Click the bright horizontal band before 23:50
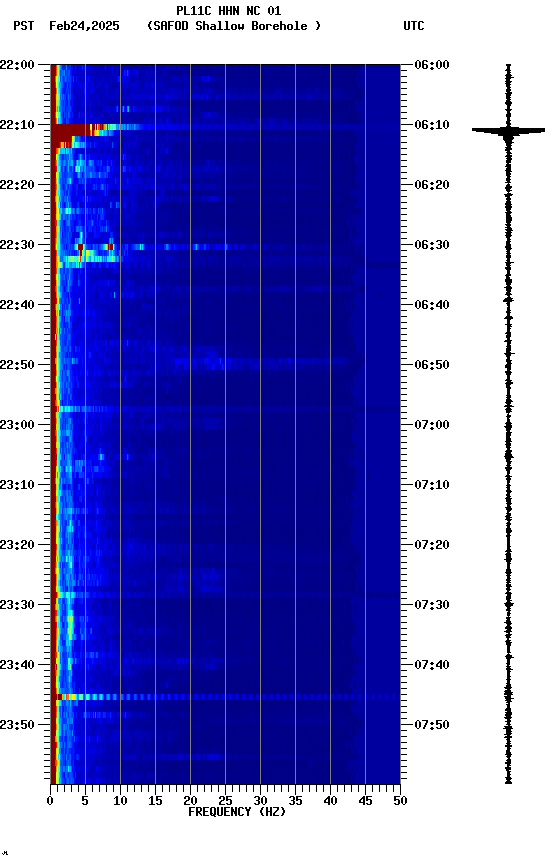 (x=225, y=698)
